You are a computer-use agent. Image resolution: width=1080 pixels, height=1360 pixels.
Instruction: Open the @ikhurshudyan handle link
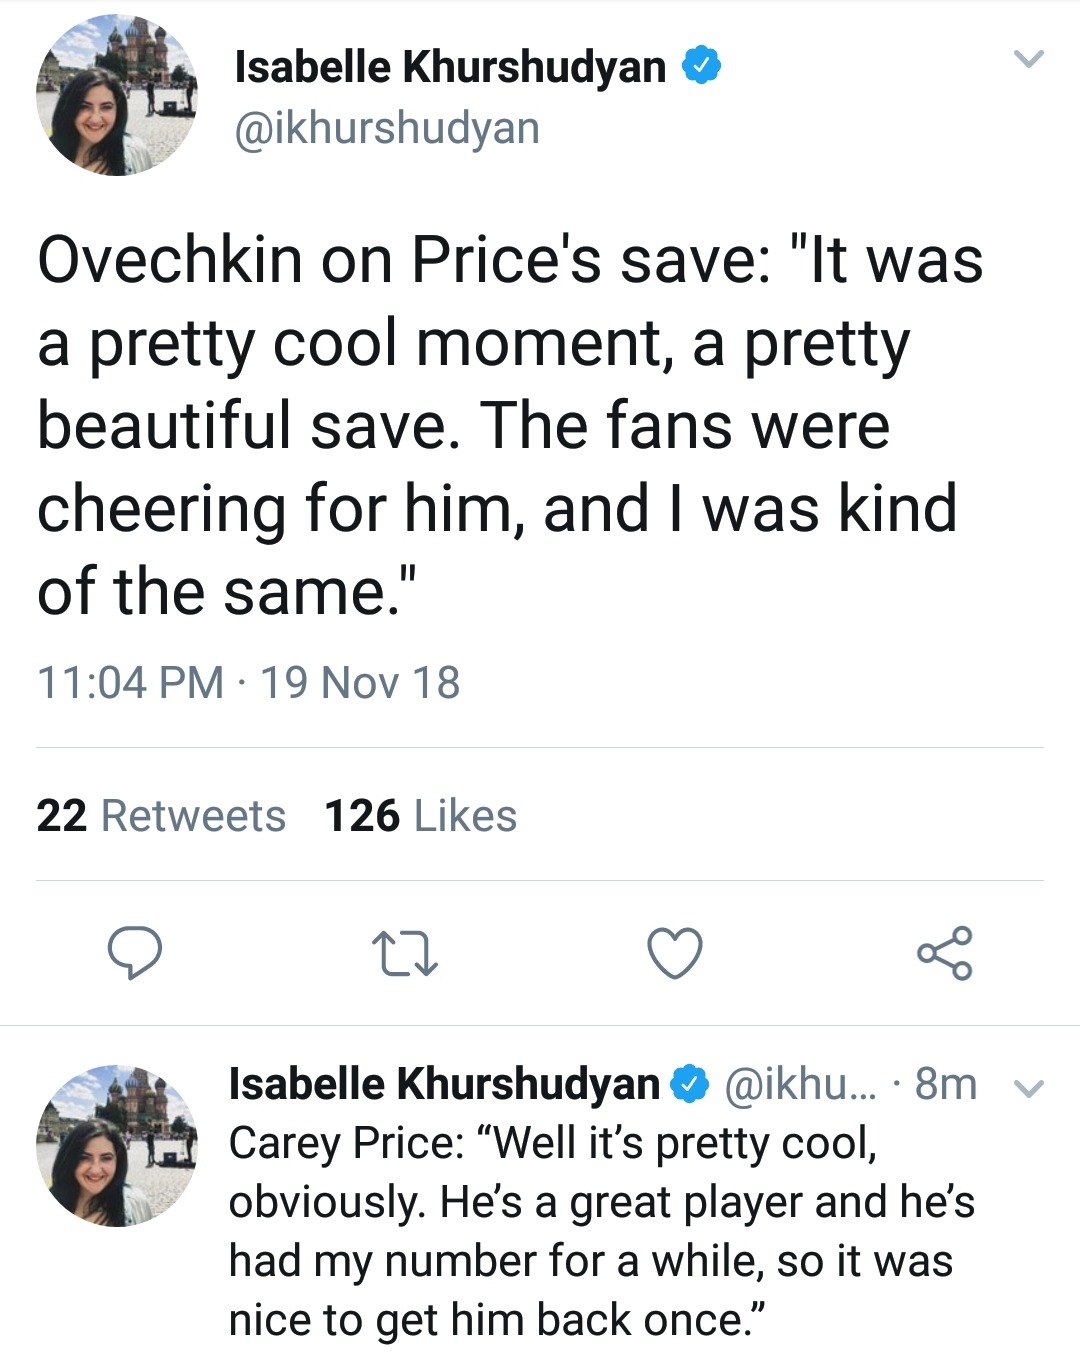click(x=386, y=129)
